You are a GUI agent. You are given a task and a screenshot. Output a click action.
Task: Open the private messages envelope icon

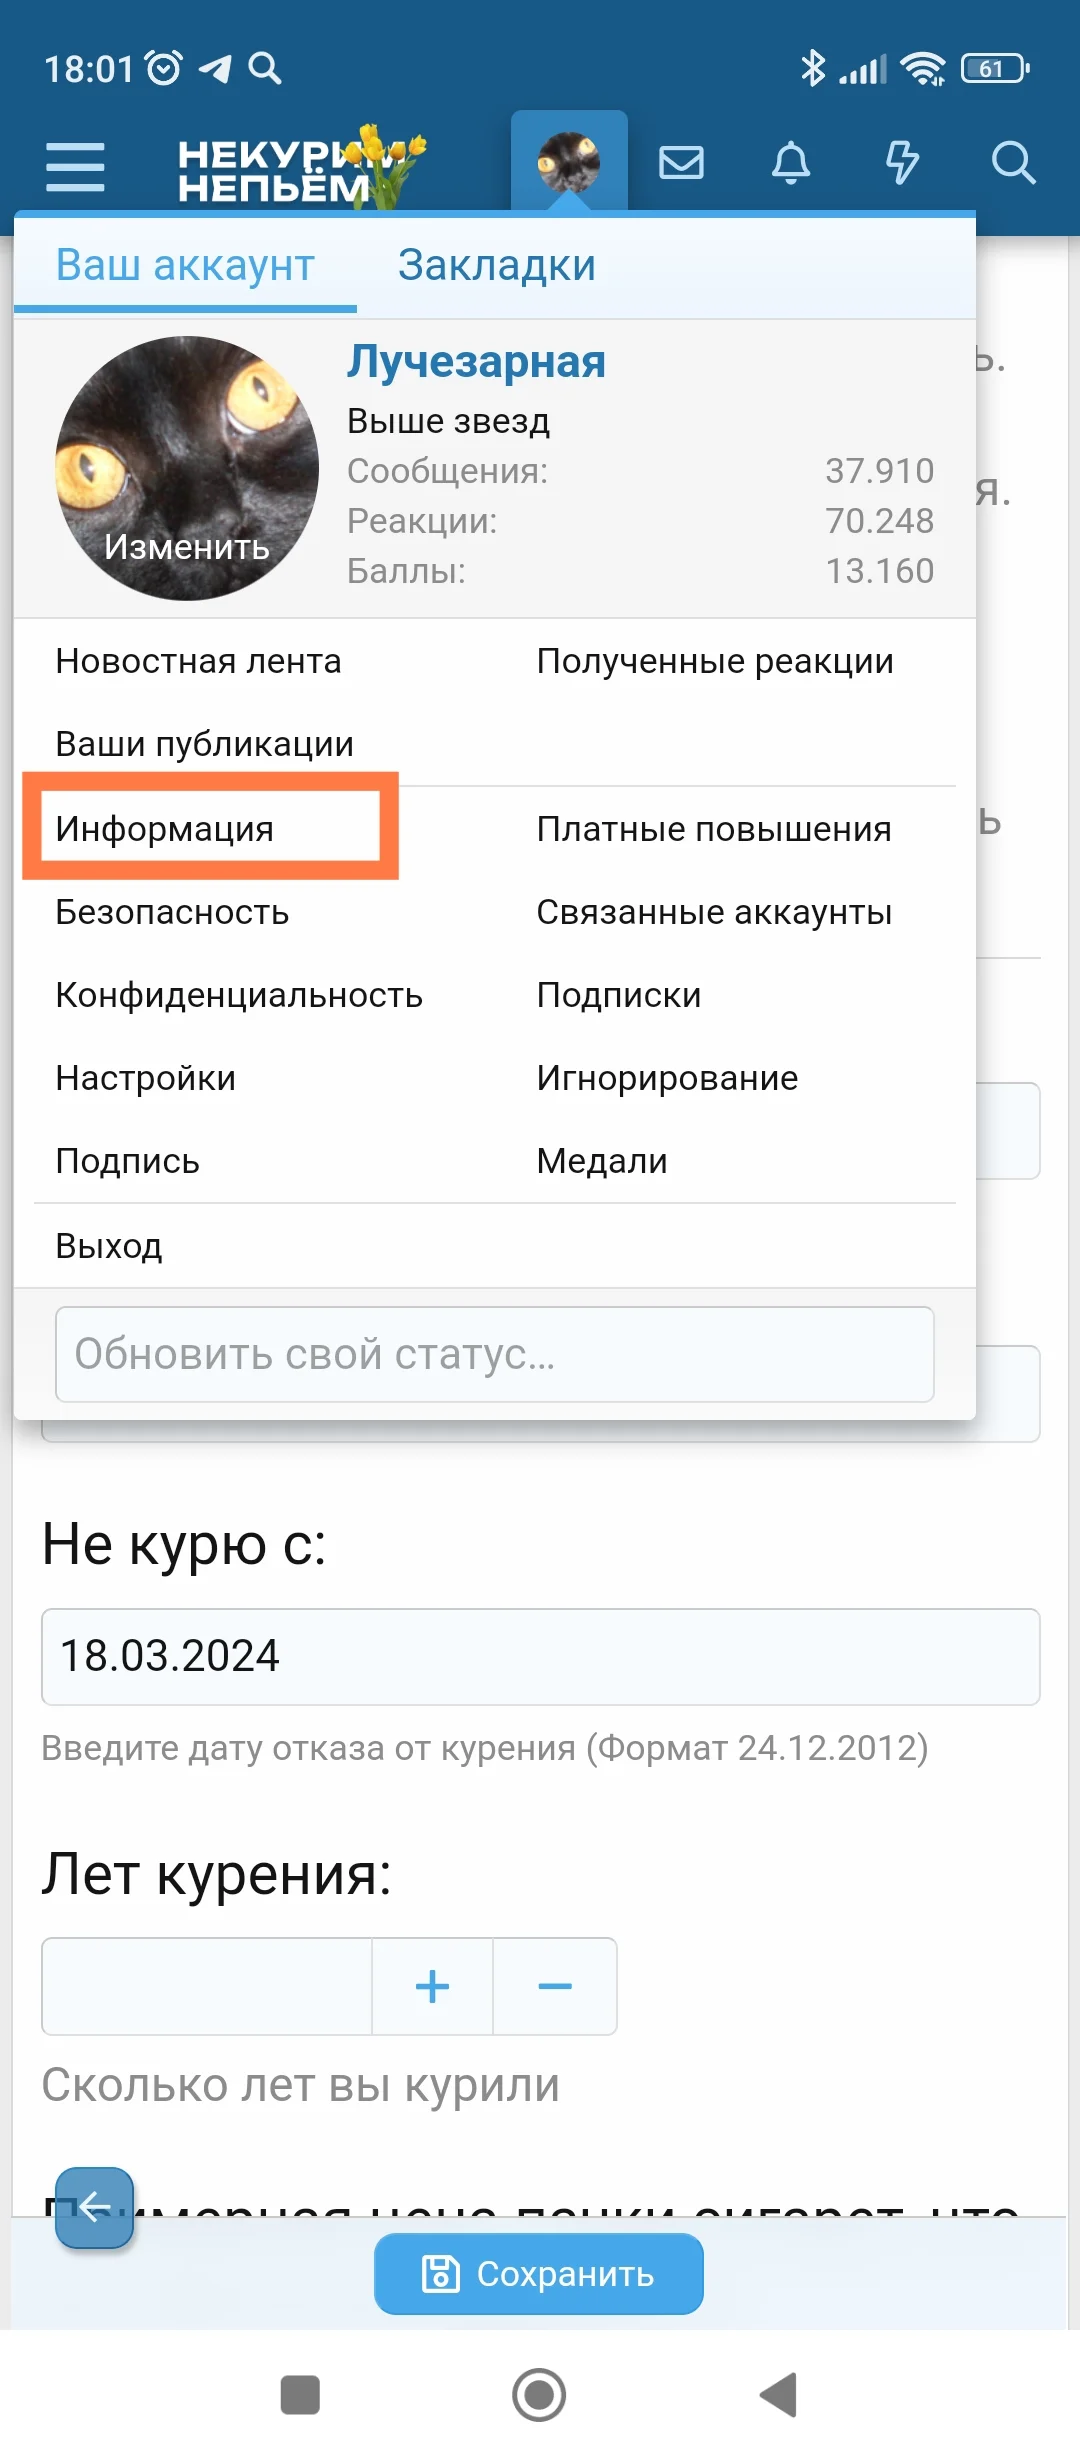(682, 163)
